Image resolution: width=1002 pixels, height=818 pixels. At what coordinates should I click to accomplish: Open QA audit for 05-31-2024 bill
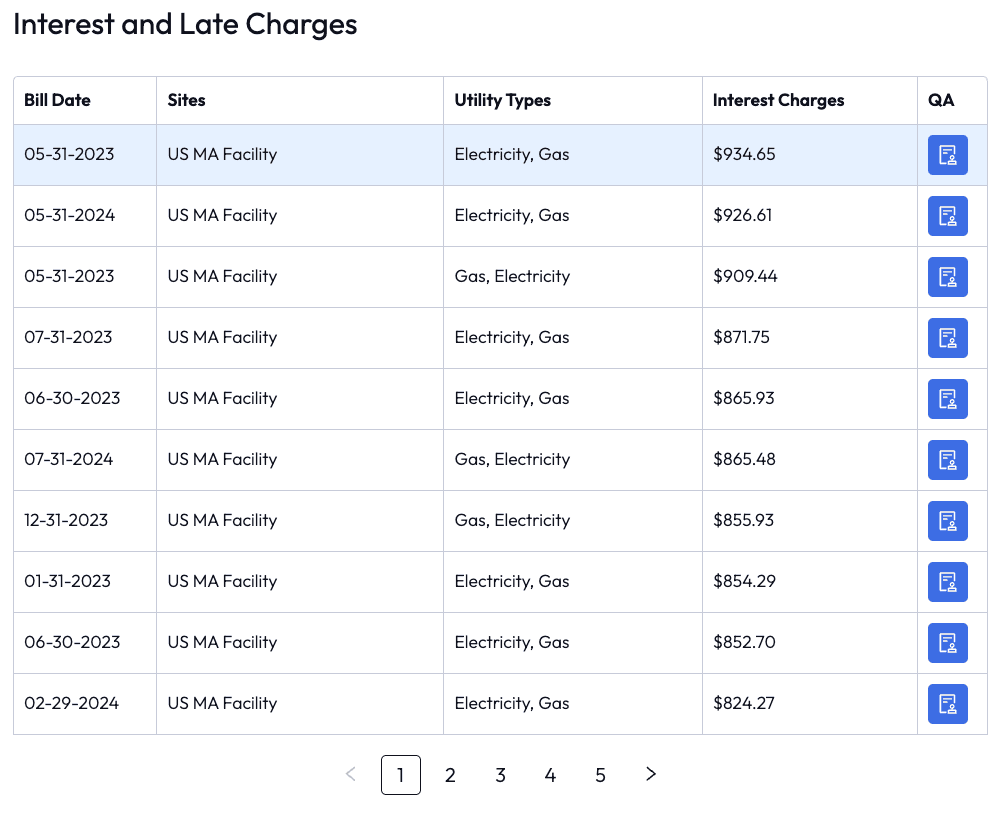pos(948,216)
